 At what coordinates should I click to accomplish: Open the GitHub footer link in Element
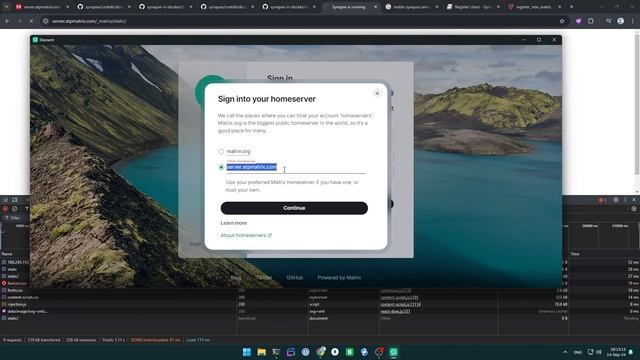tap(294, 278)
